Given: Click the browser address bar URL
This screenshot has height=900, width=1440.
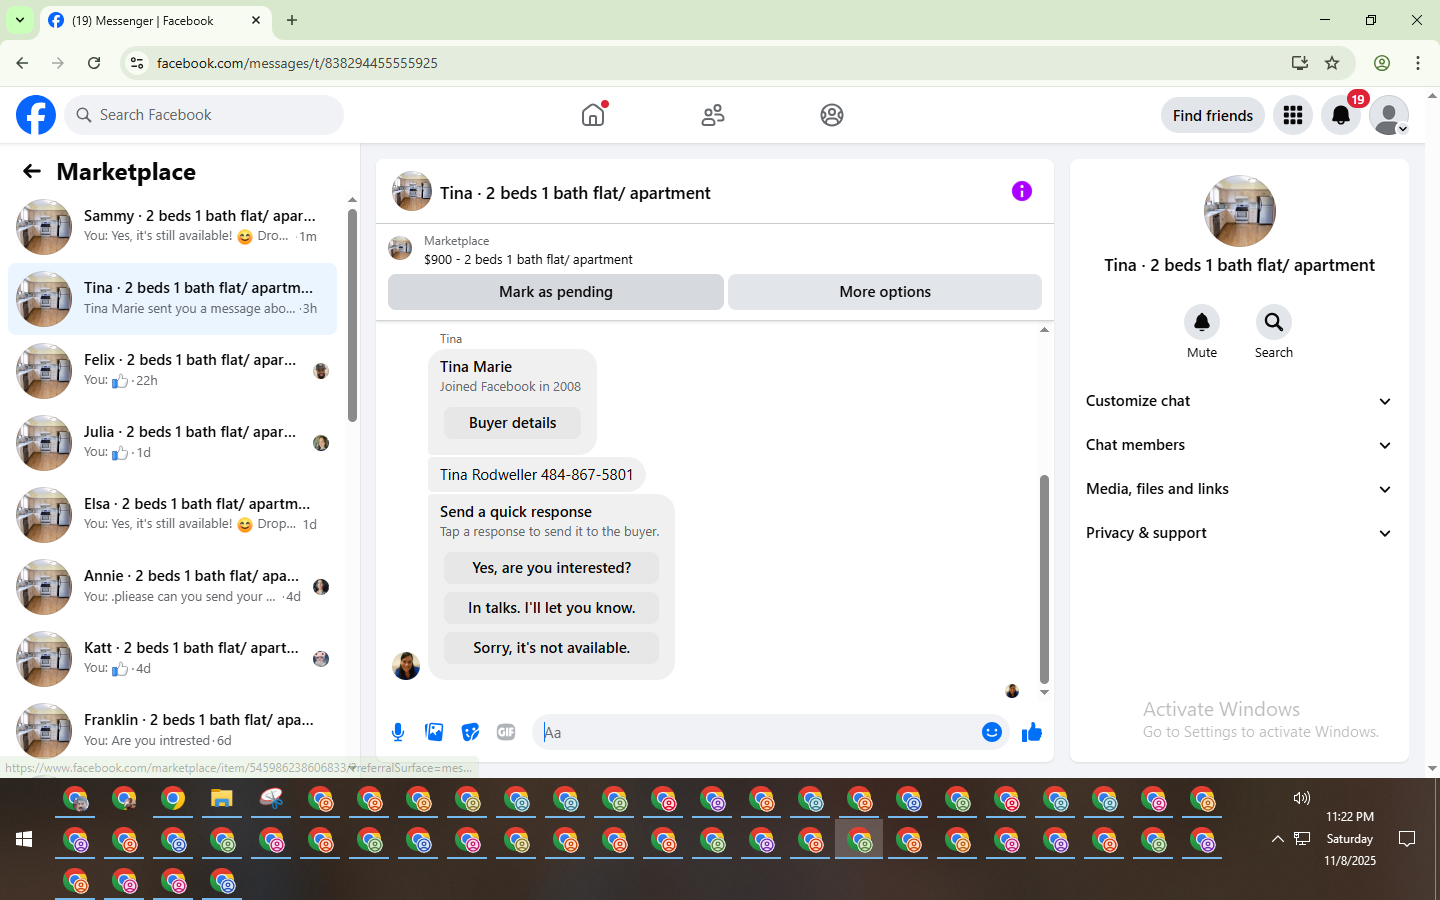Looking at the screenshot, I should (x=297, y=63).
